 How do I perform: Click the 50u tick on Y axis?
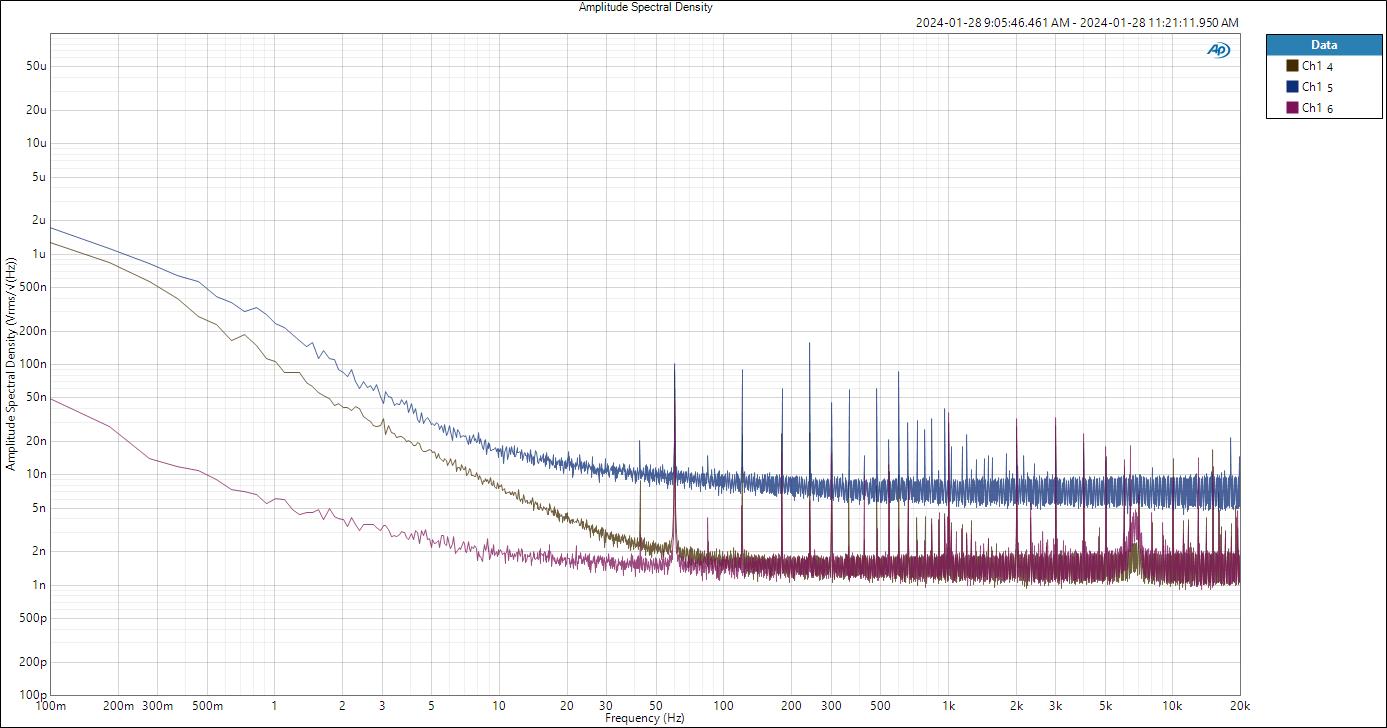pyautogui.click(x=36, y=66)
